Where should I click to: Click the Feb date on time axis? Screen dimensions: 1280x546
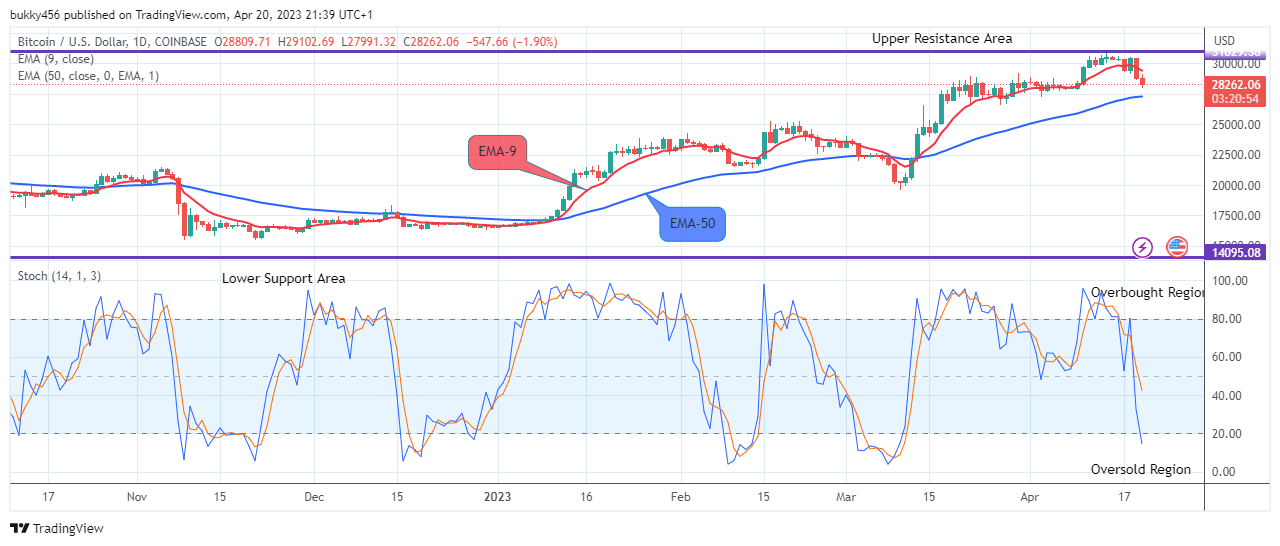tap(680, 496)
